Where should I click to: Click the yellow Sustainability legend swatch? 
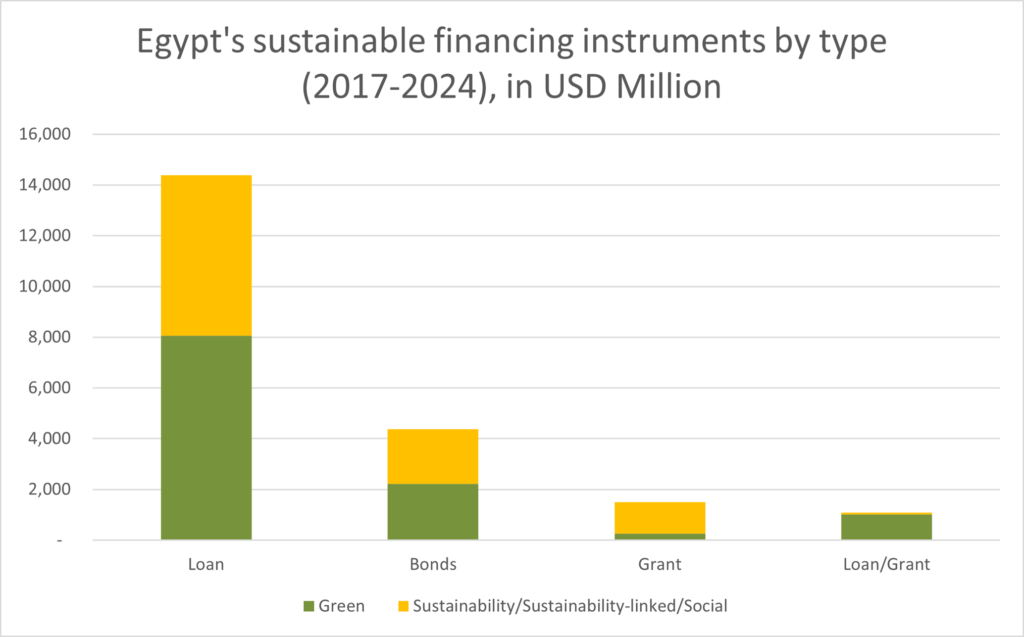[403, 606]
